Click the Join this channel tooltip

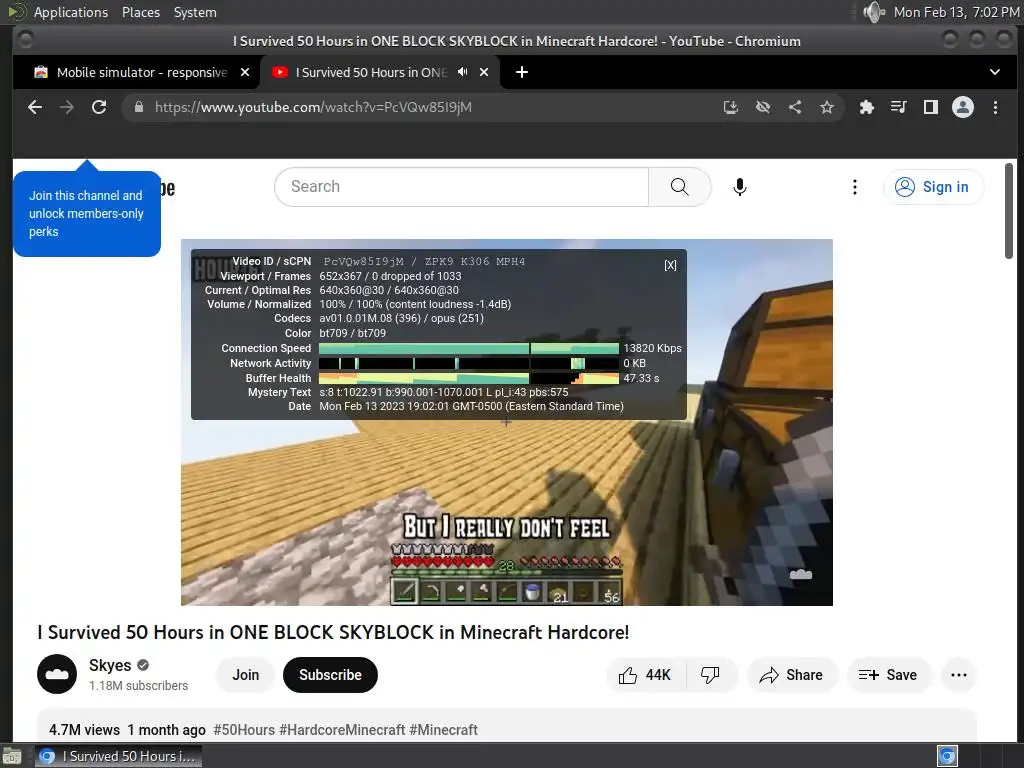point(87,214)
